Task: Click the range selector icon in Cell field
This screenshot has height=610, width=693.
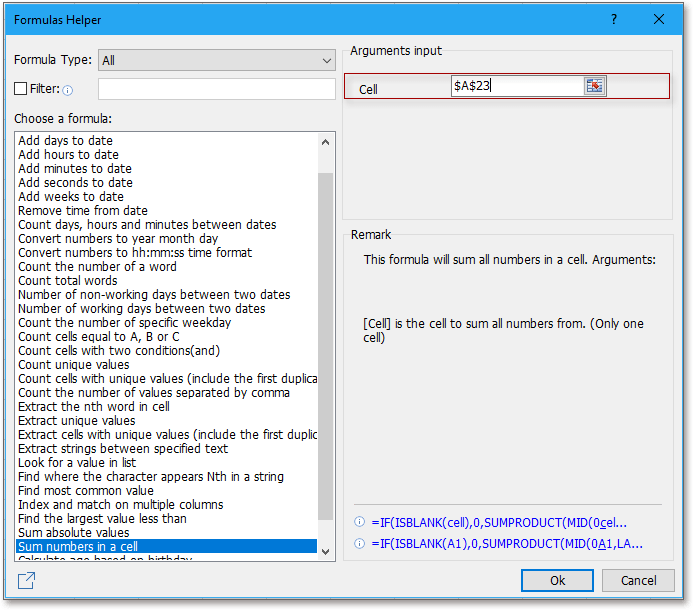Action: [595, 86]
